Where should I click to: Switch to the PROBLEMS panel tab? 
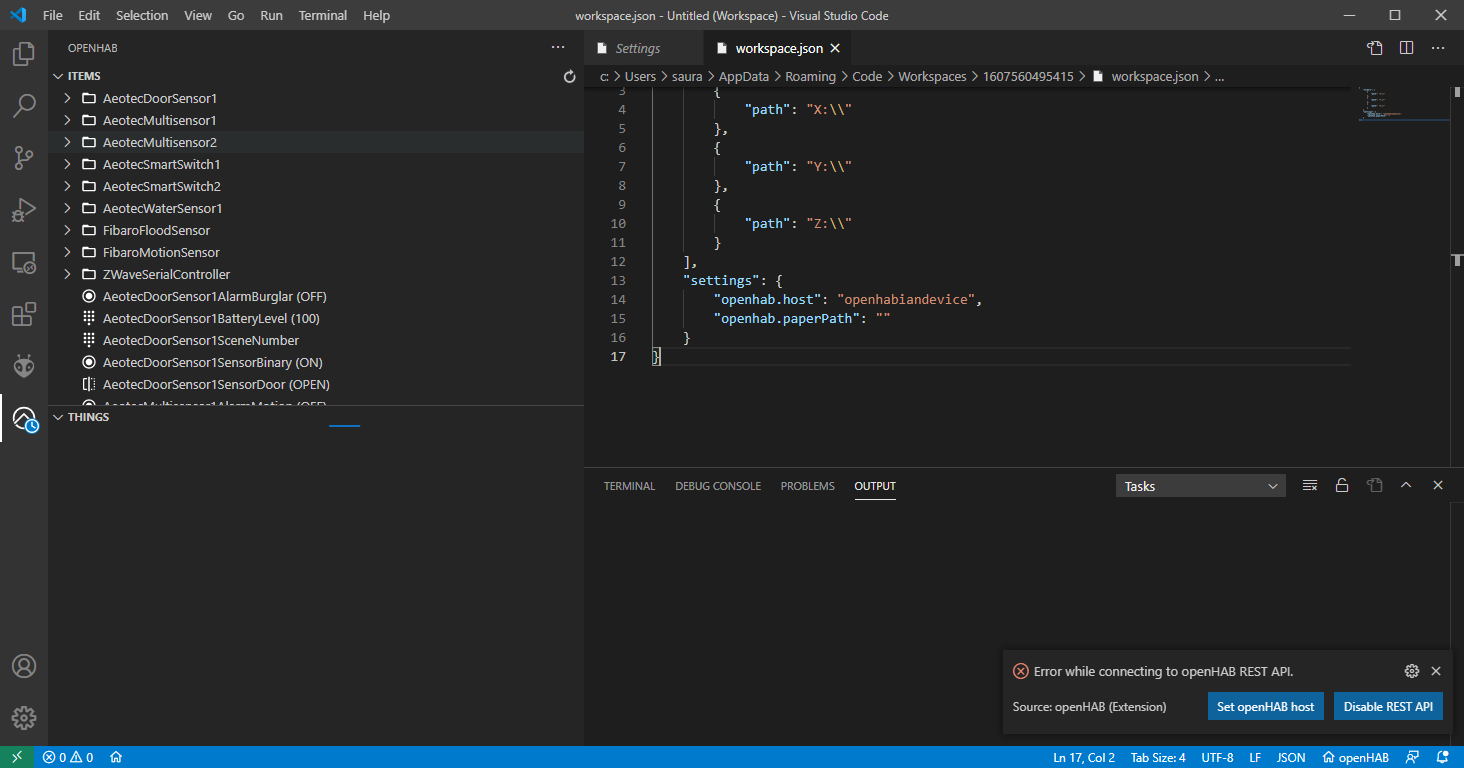coord(807,486)
